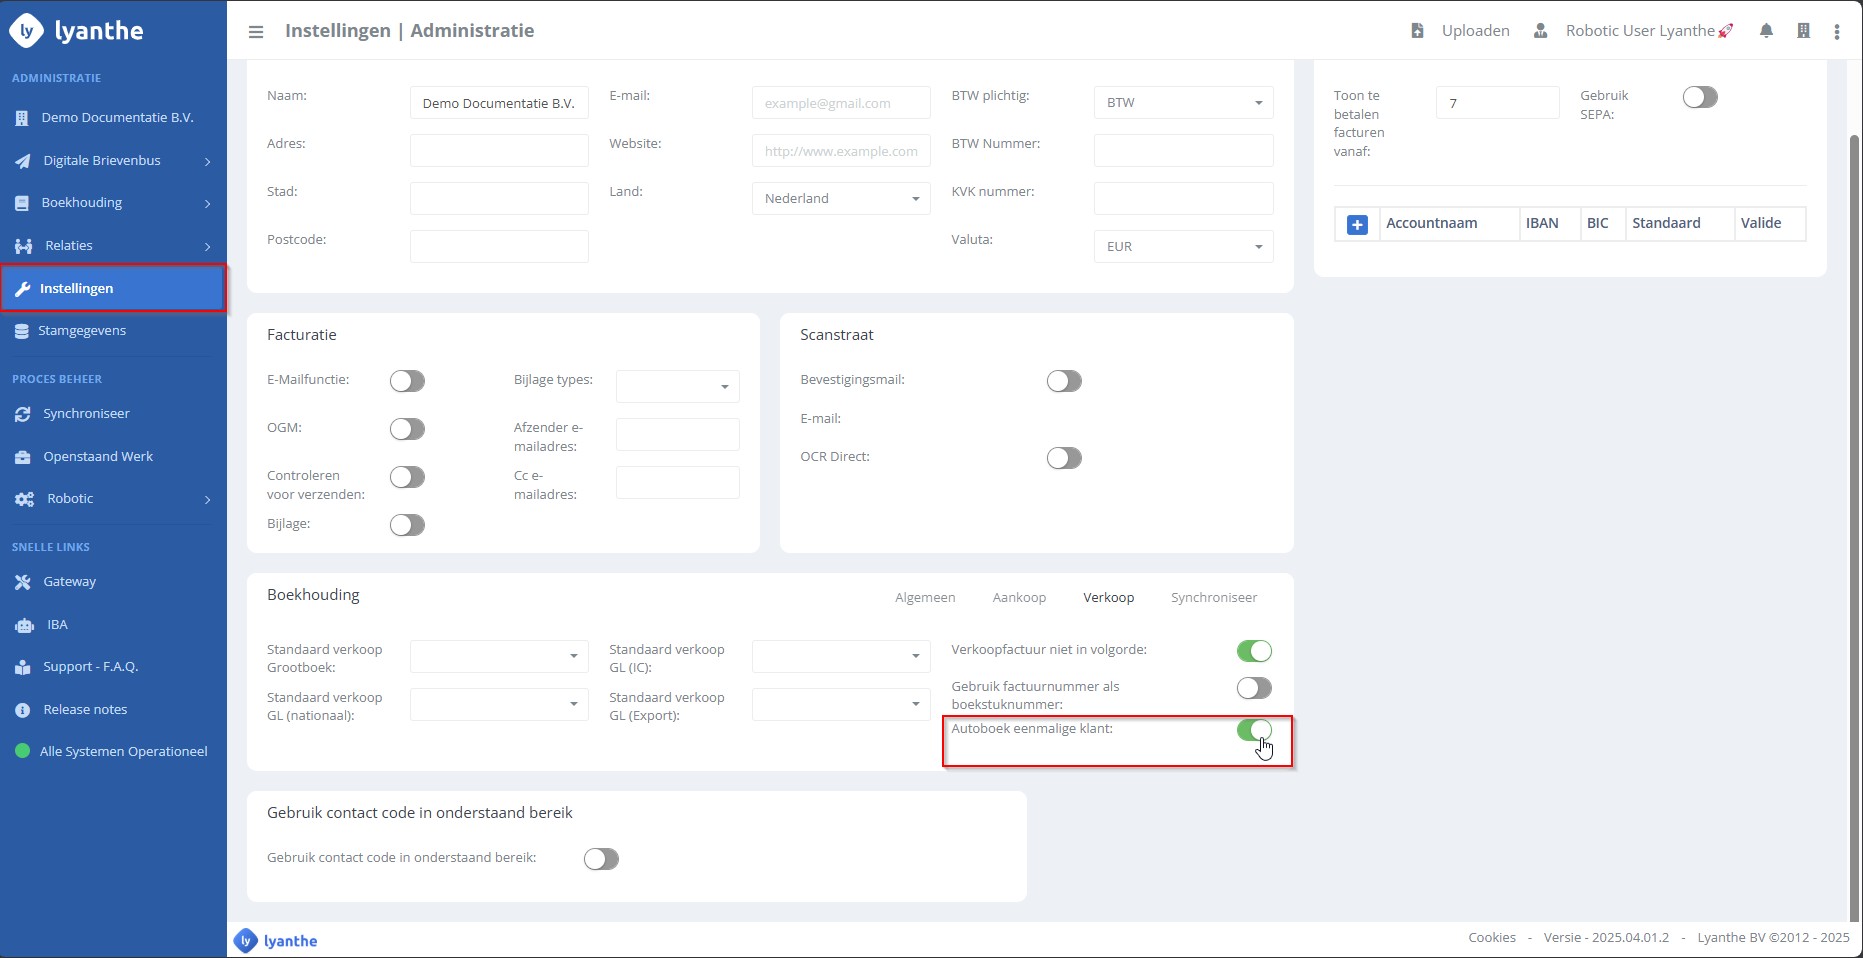
Task: Click the Uploaden file icon
Action: click(x=1417, y=31)
